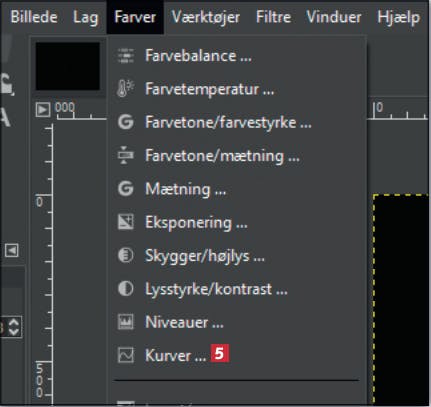Click the Eksponering icon
431x407 pixels.
(126, 222)
